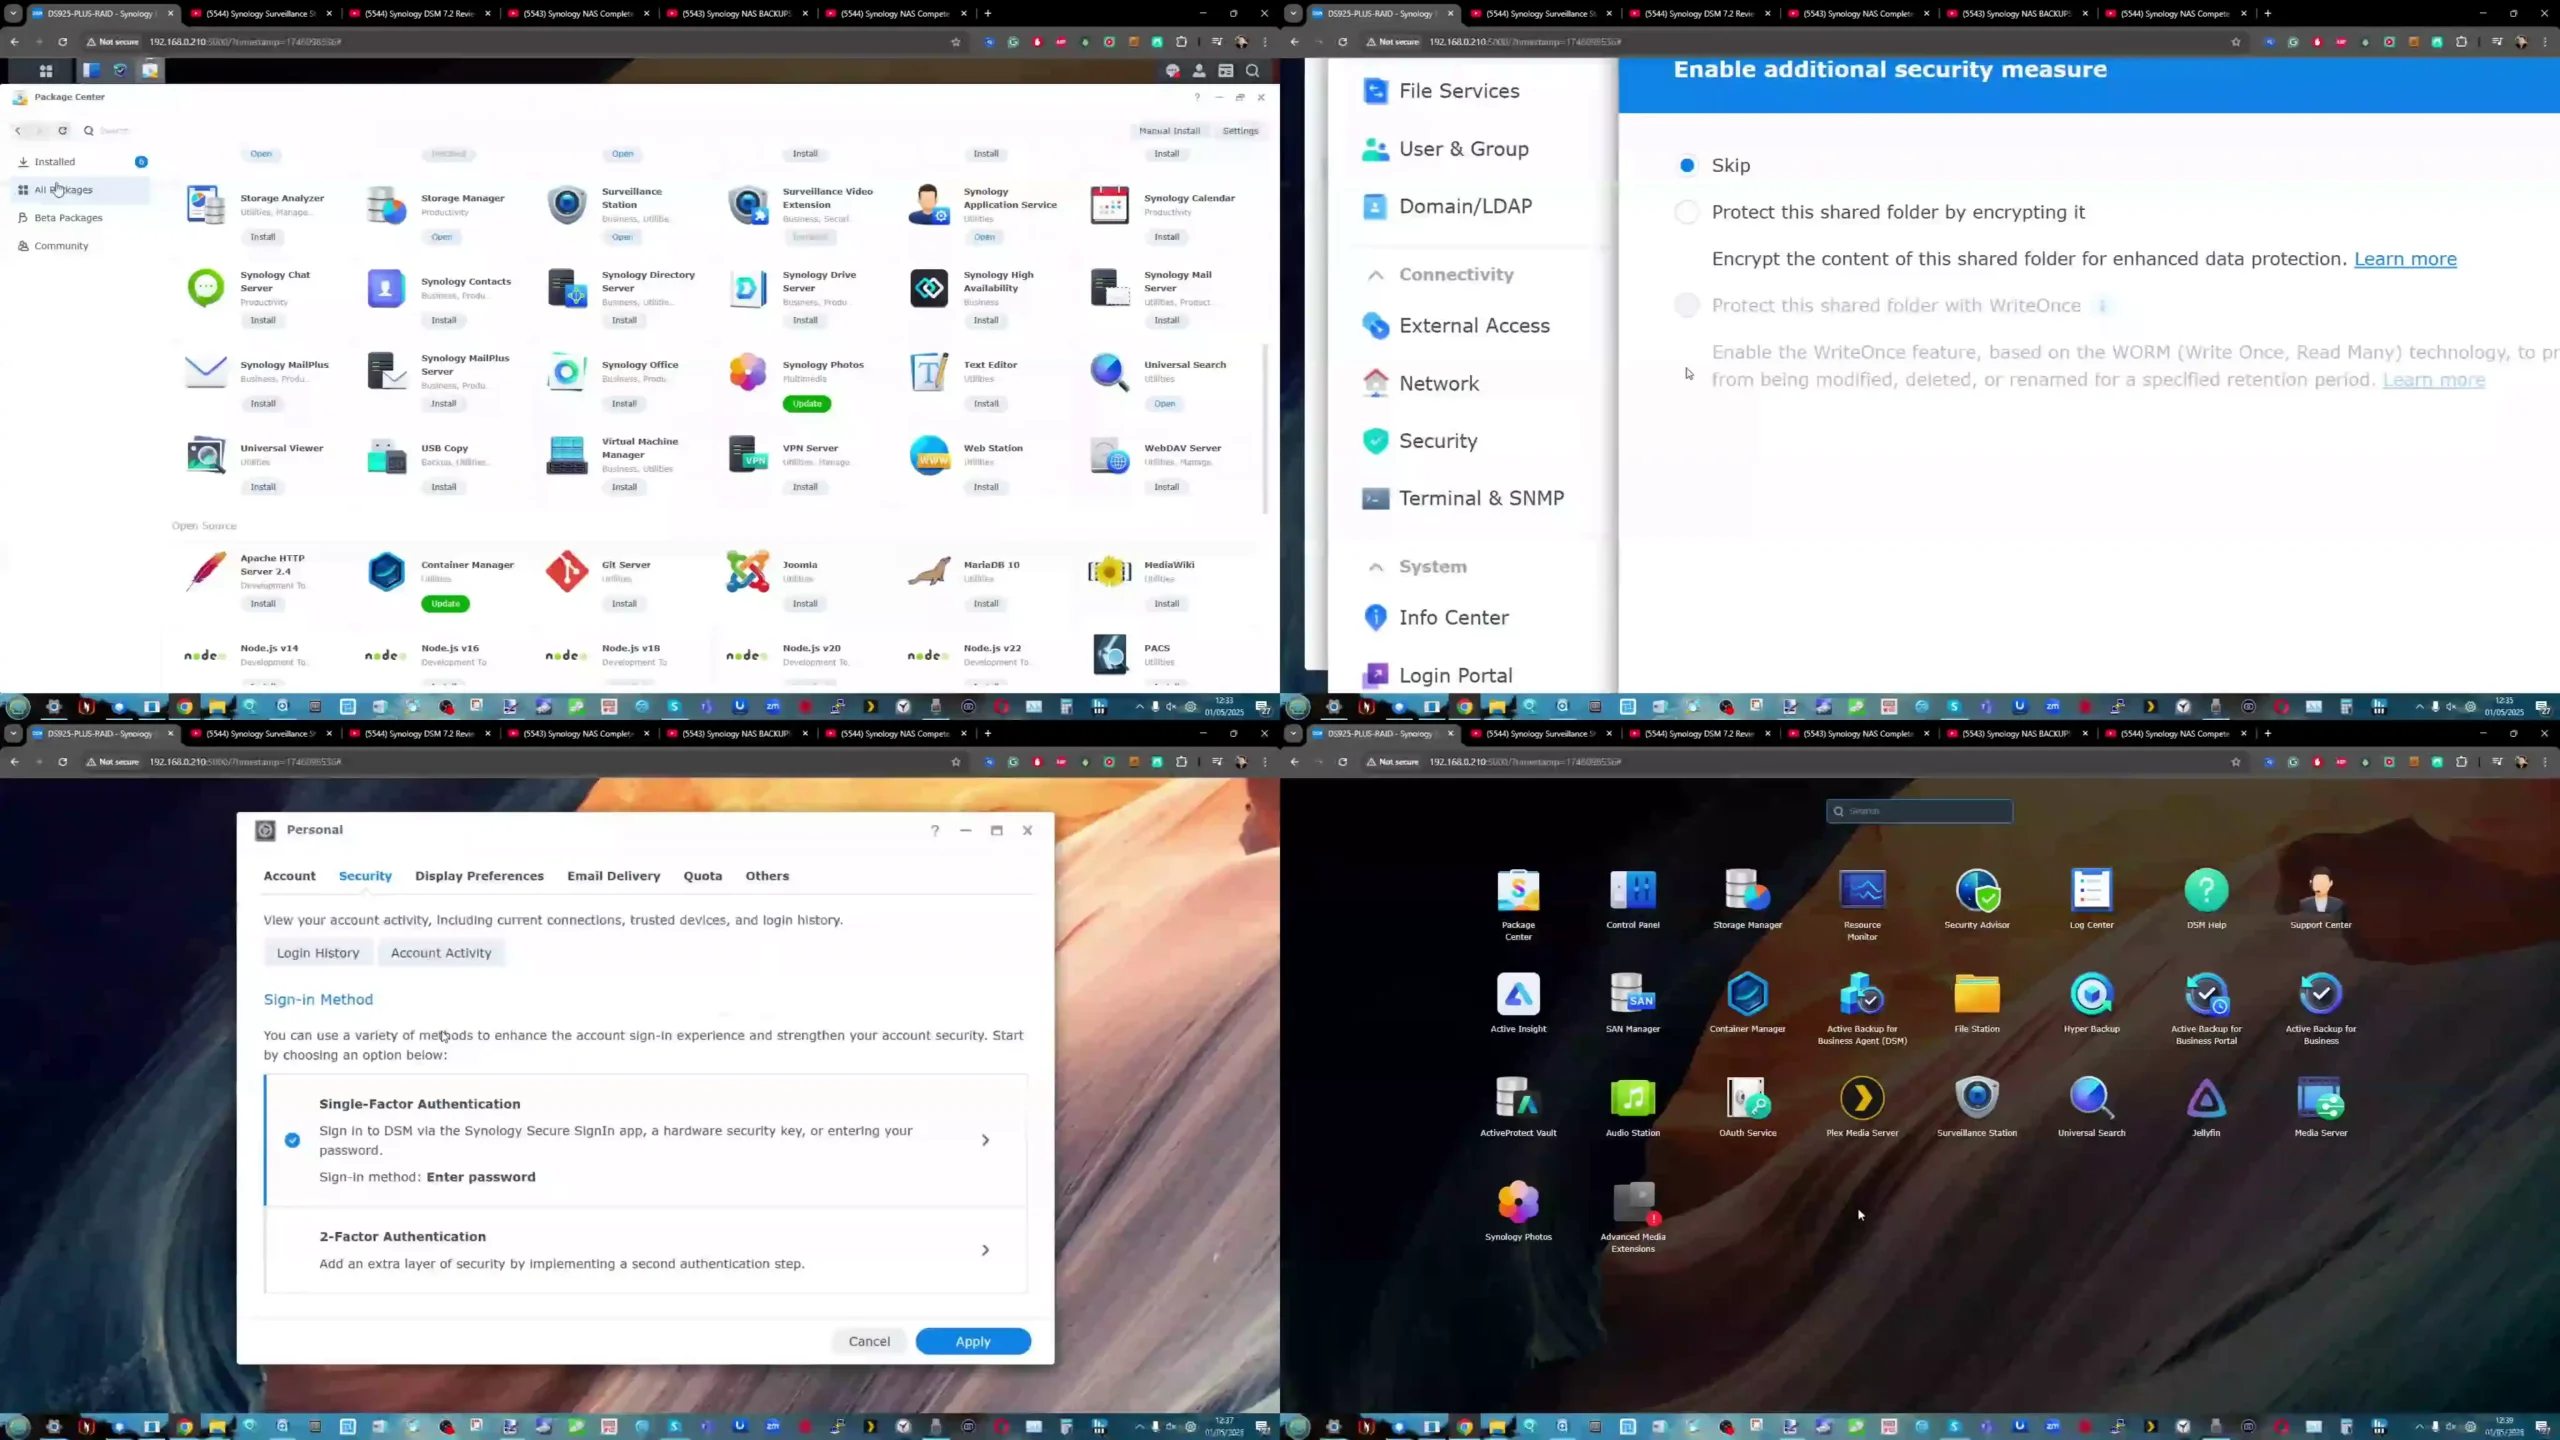The image size is (2560, 1440).
Task: Launch Support Center from the main menu
Action: [x=2321, y=898]
